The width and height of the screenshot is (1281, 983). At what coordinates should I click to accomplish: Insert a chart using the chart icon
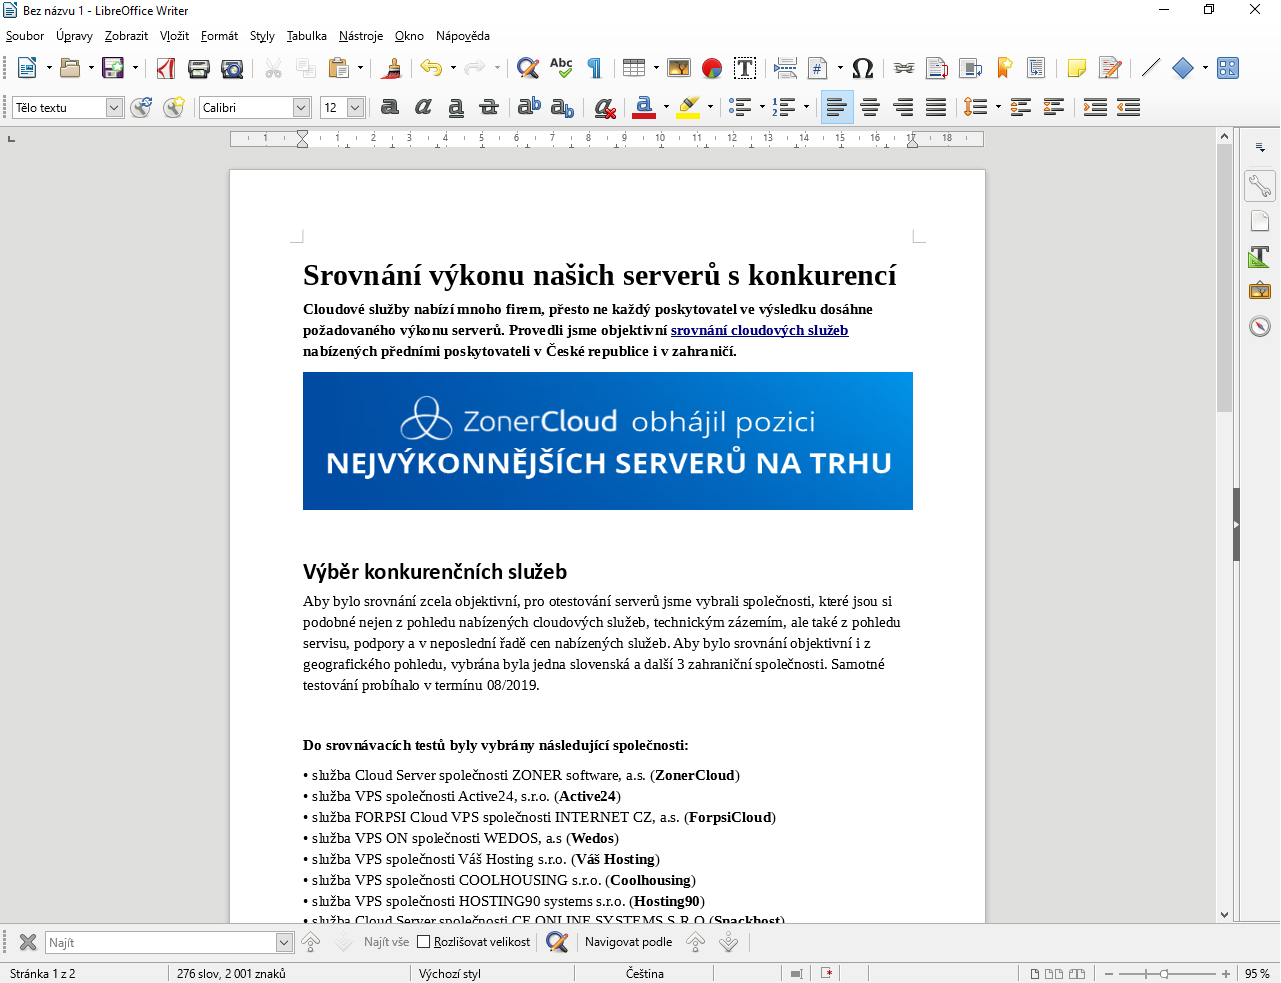(712, 68)
